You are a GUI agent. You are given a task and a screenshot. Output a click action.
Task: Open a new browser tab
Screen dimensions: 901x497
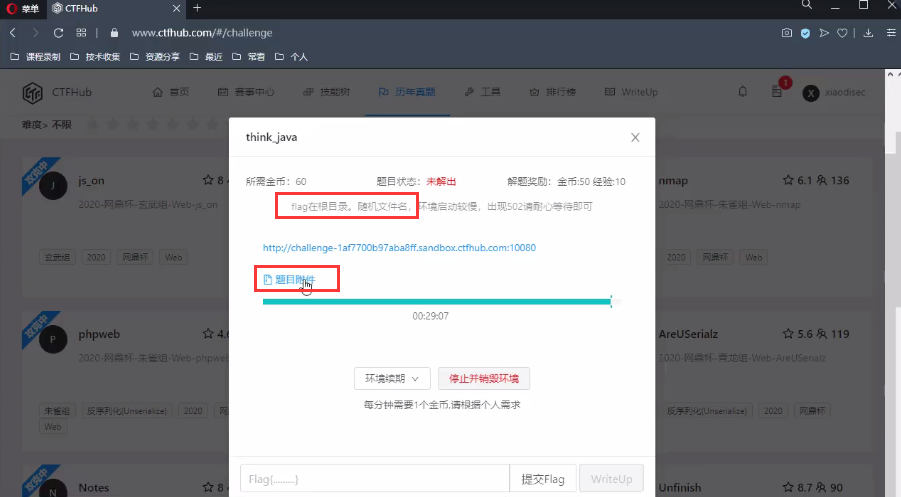(x=197, y=8)
